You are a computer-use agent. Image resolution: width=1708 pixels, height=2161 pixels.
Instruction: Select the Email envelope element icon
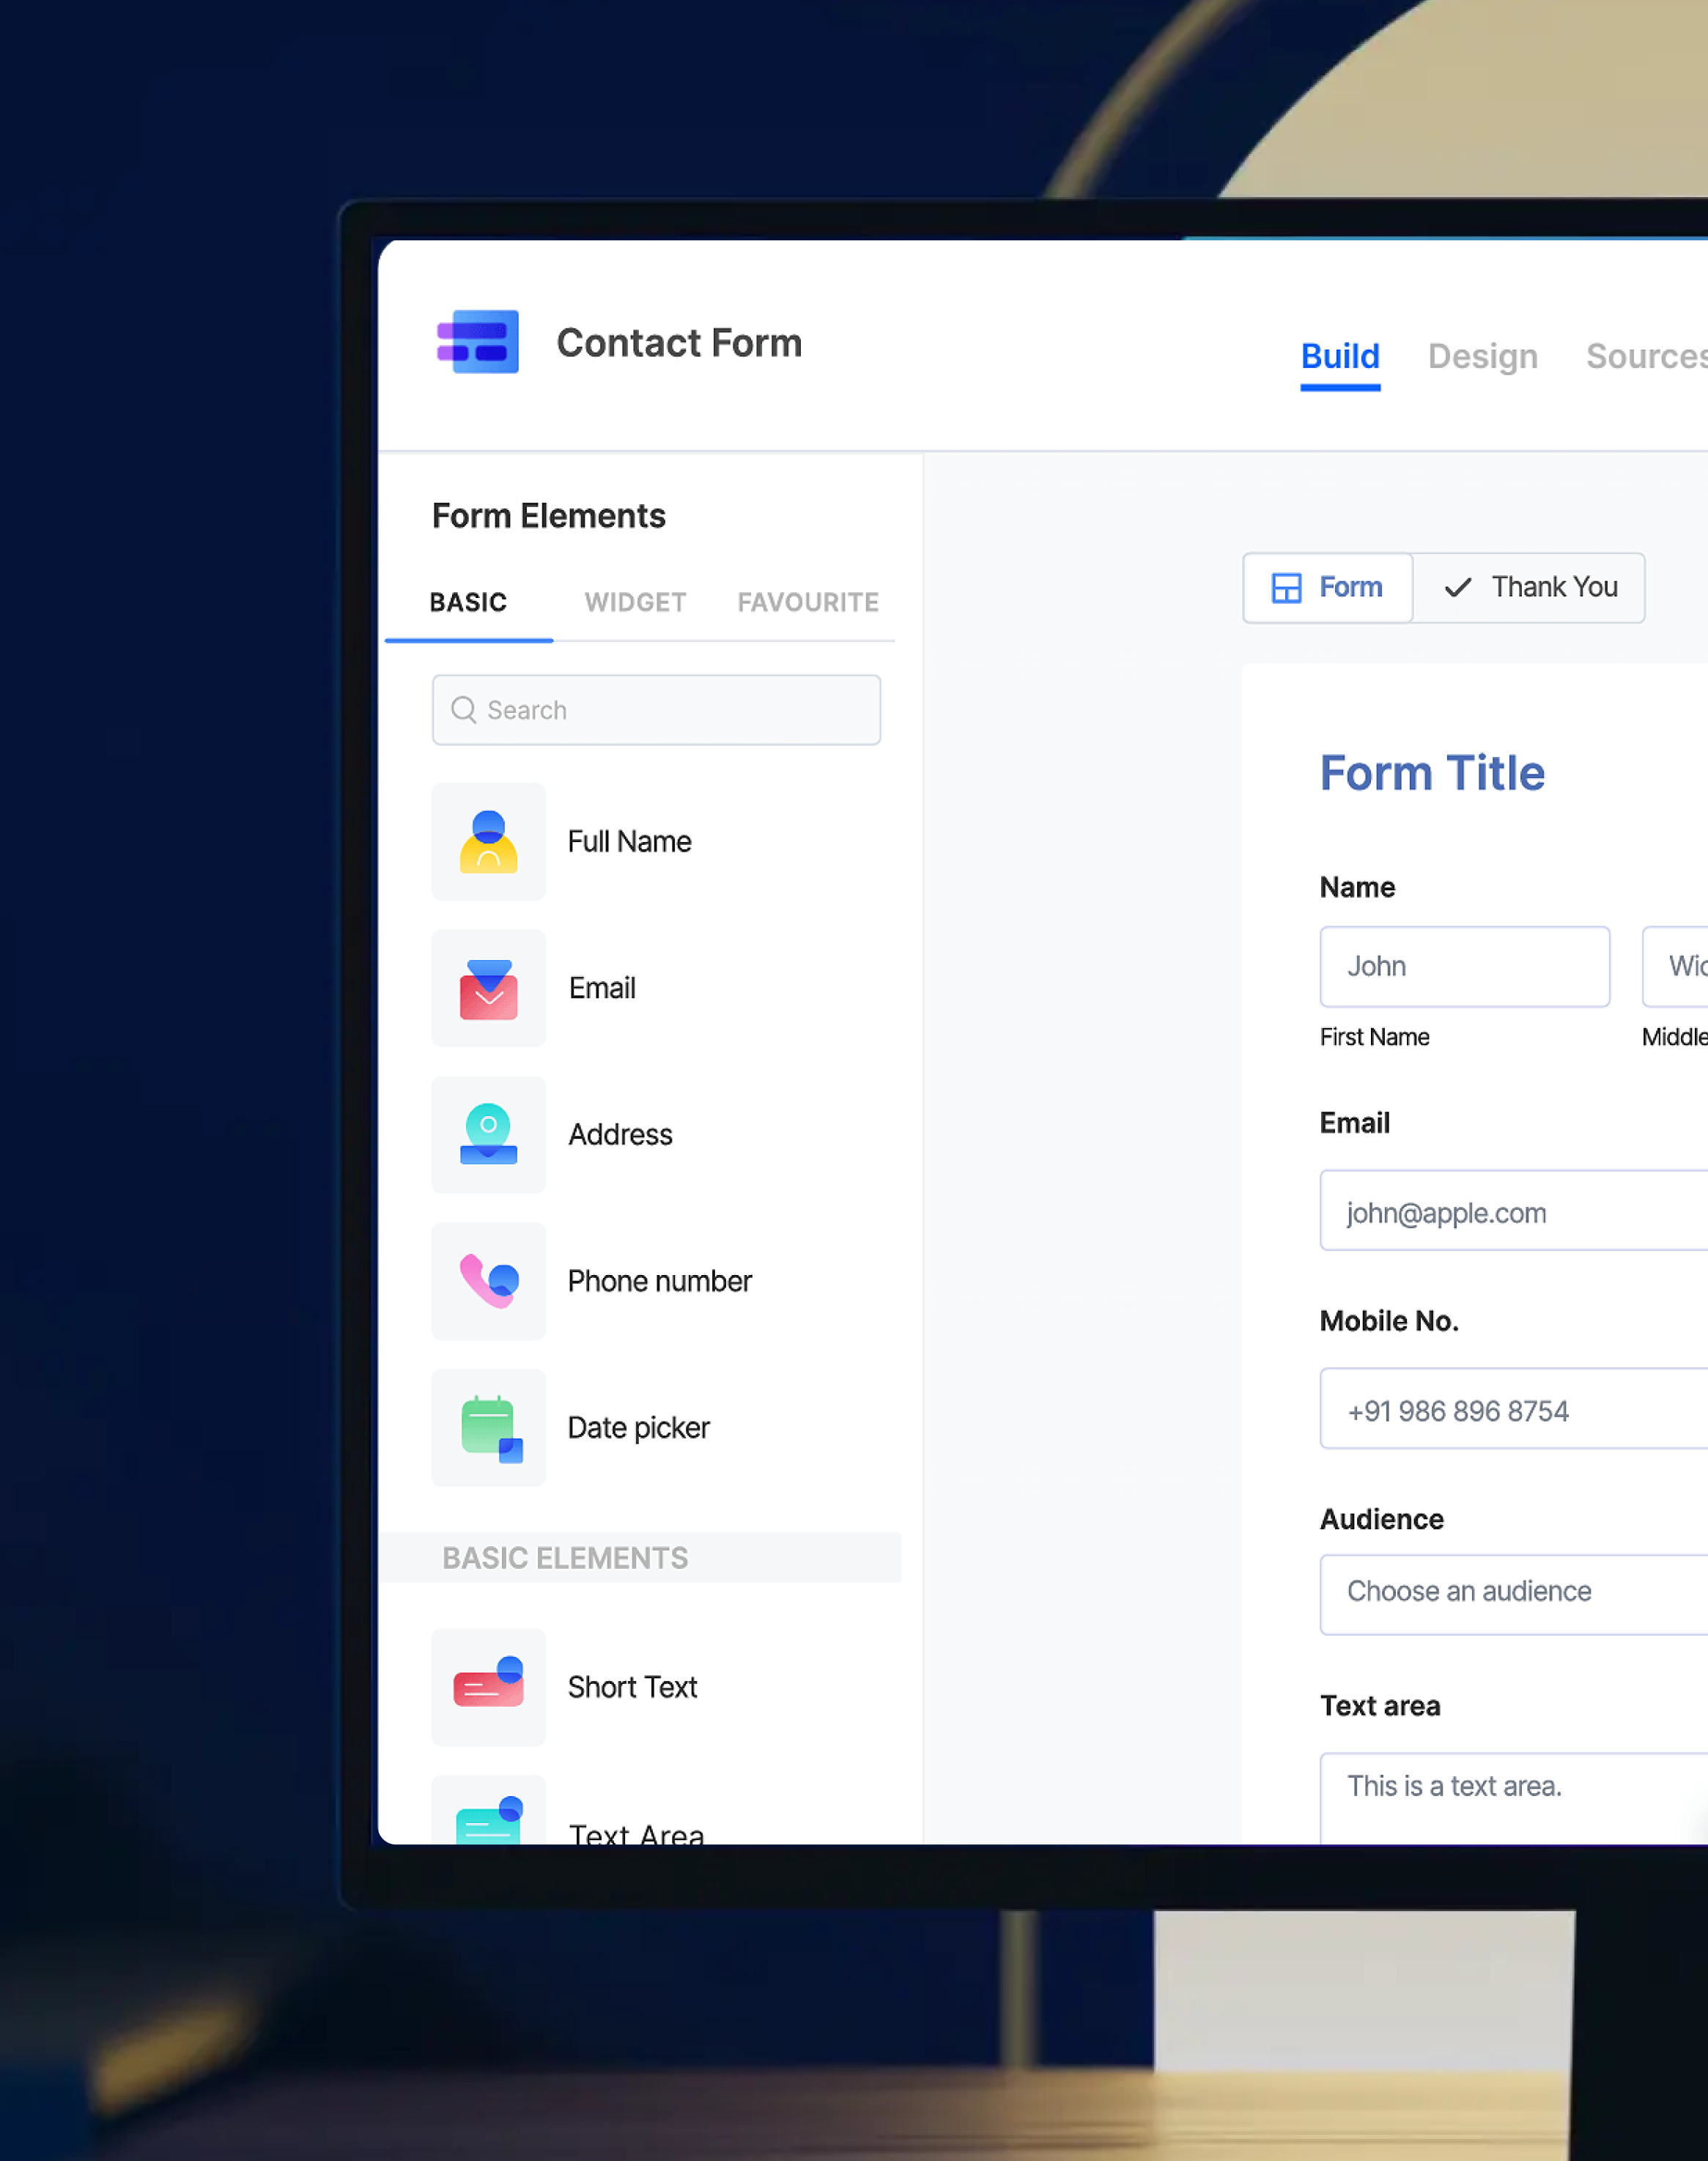(x=488, y=988)
